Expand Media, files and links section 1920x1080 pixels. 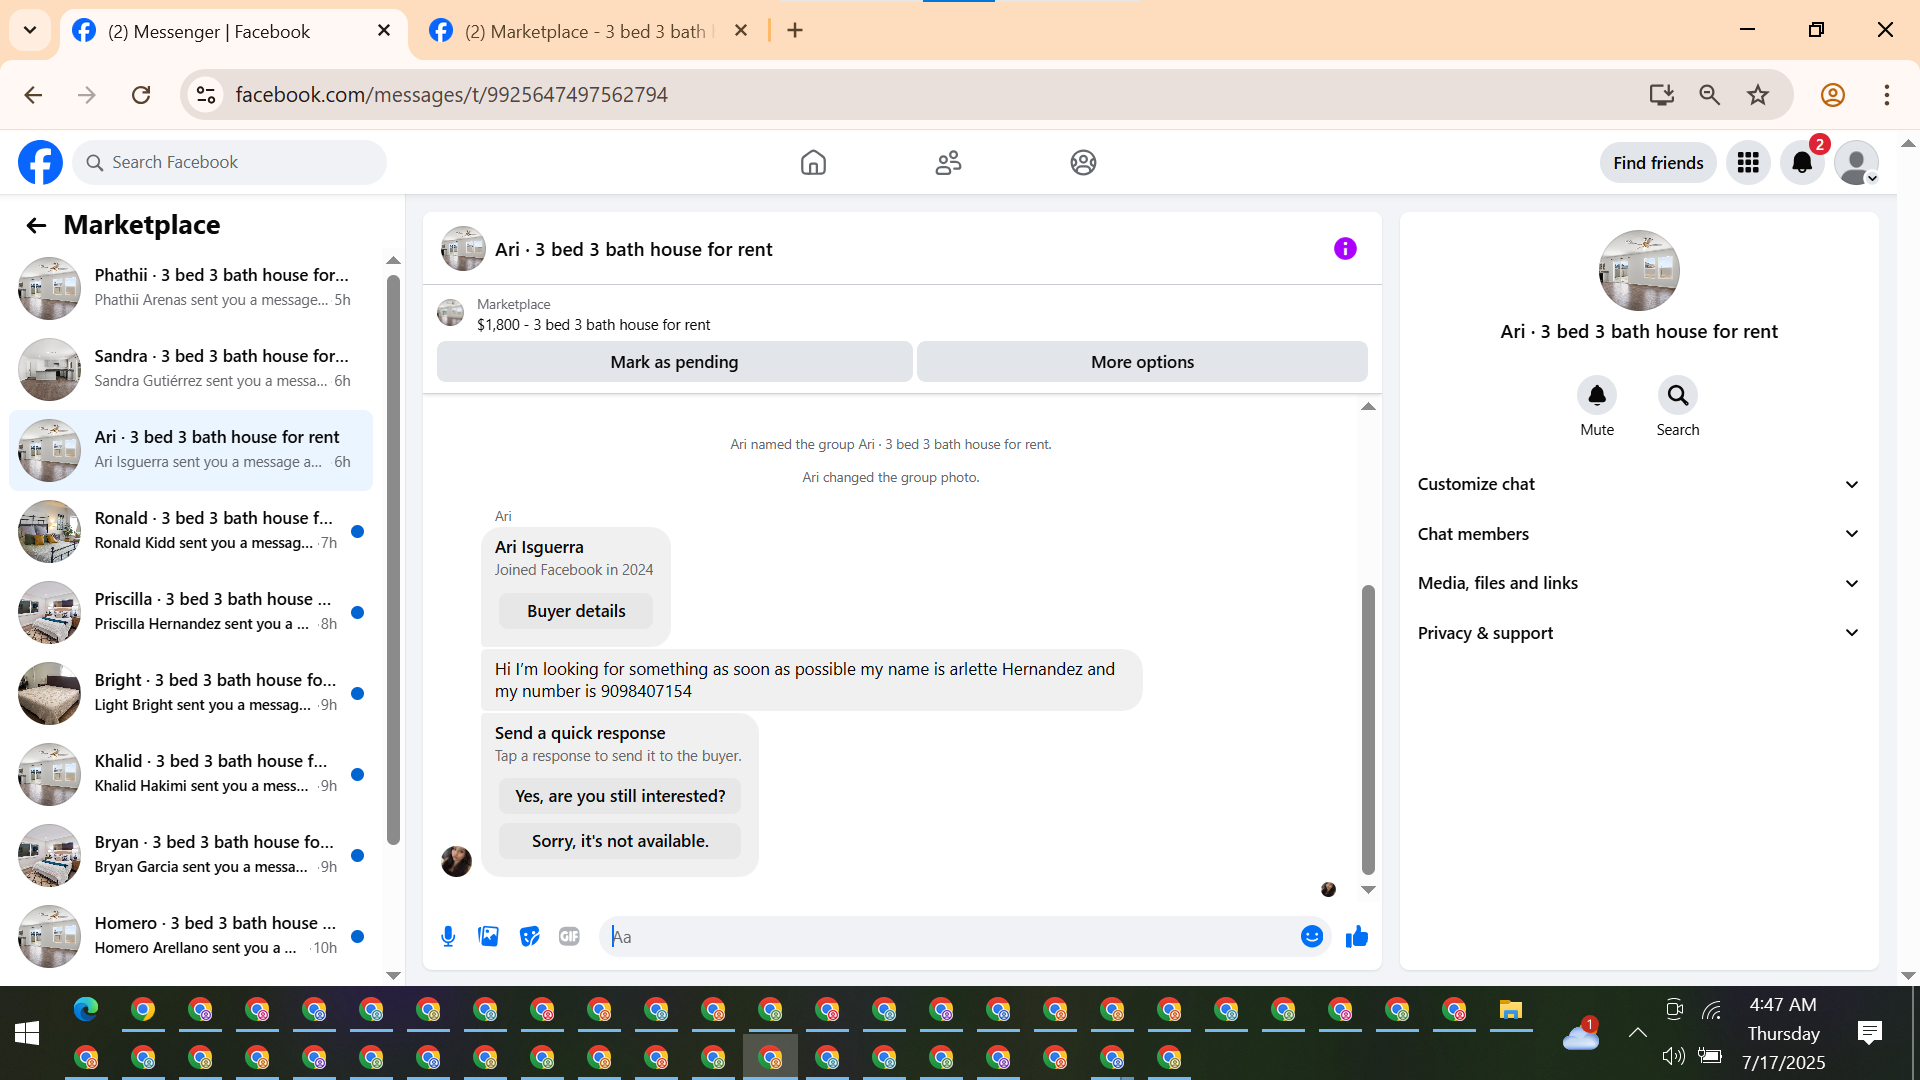[1638, 583]
